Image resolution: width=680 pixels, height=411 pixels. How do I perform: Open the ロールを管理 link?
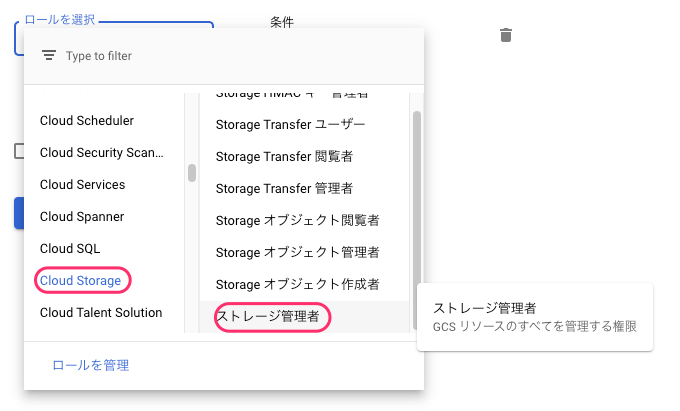(91, 365)
